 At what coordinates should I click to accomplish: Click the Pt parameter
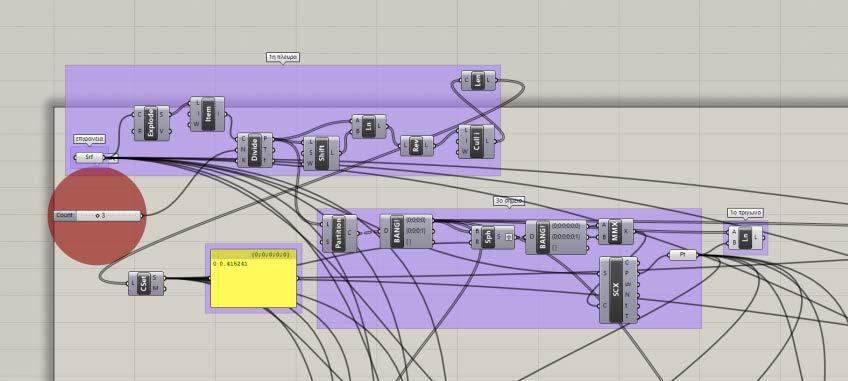(x=683, y=255)
